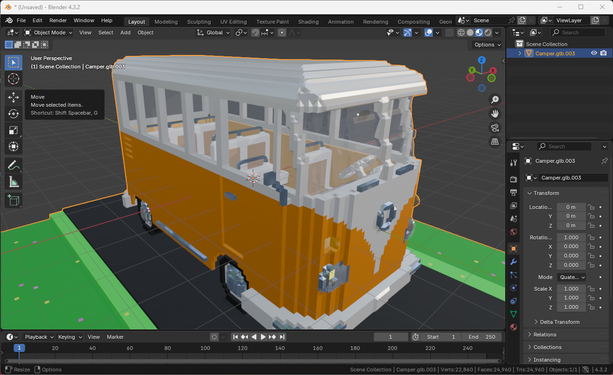The image size is (613, 375).
Task: Open the Material properties tab
Action: 514,327
